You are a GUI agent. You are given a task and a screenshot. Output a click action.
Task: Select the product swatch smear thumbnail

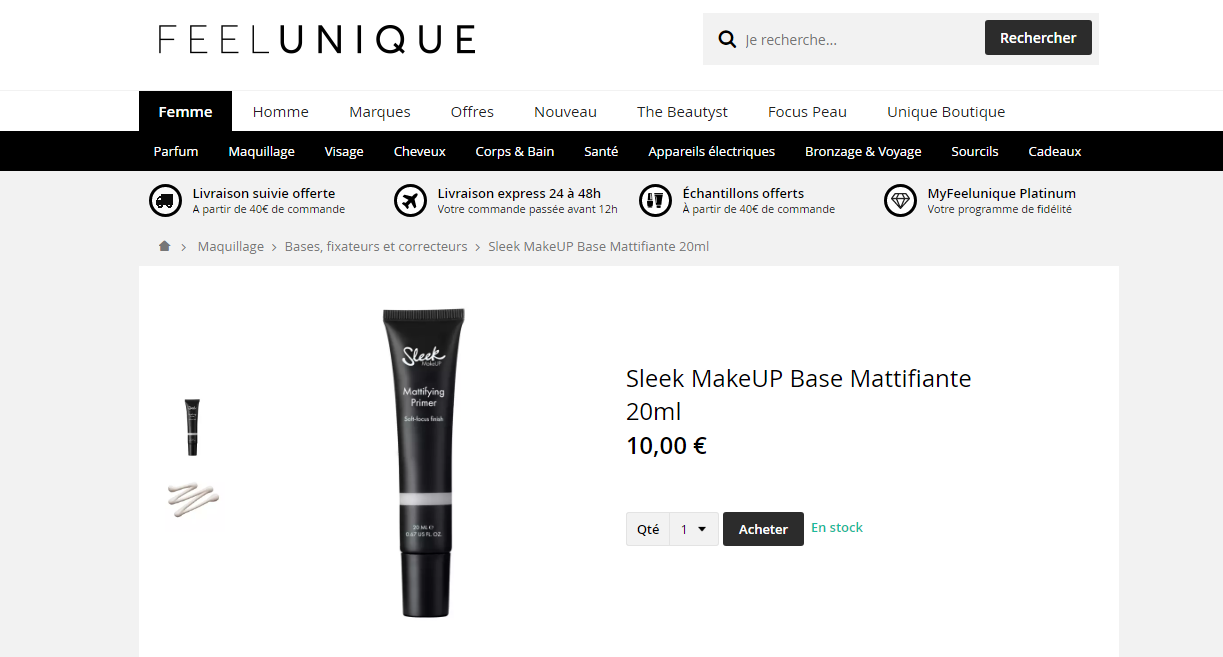coord(193,498)
